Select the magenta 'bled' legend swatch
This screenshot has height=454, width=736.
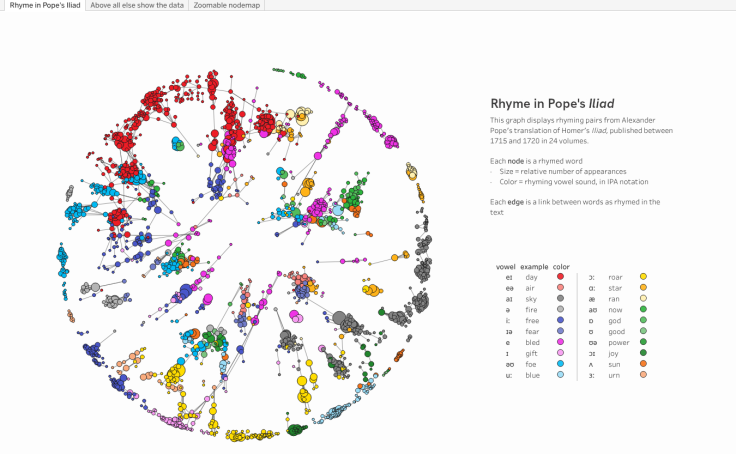(561, 342)
